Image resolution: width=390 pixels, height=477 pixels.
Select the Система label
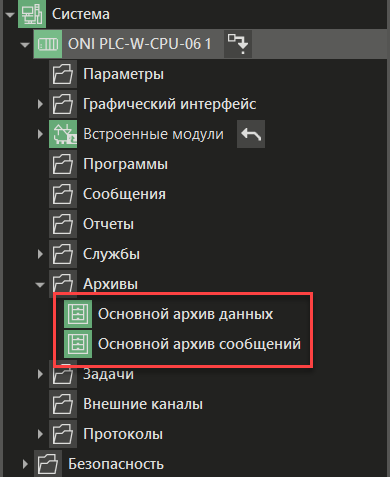81,14
